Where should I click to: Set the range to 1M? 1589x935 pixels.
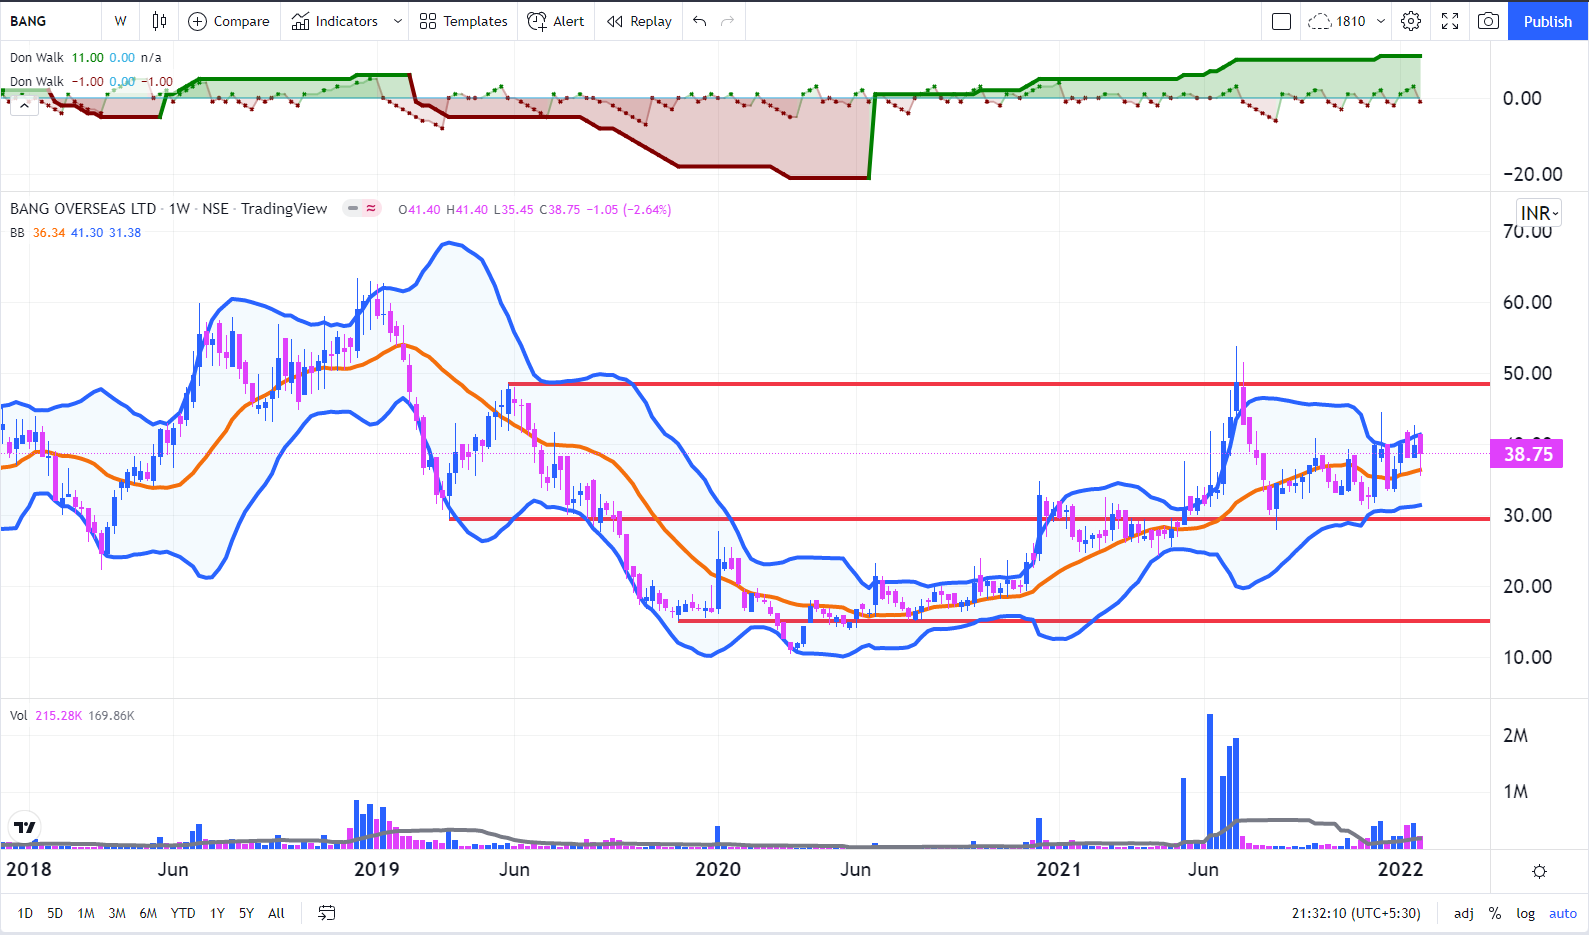click(x=86, y=913)
